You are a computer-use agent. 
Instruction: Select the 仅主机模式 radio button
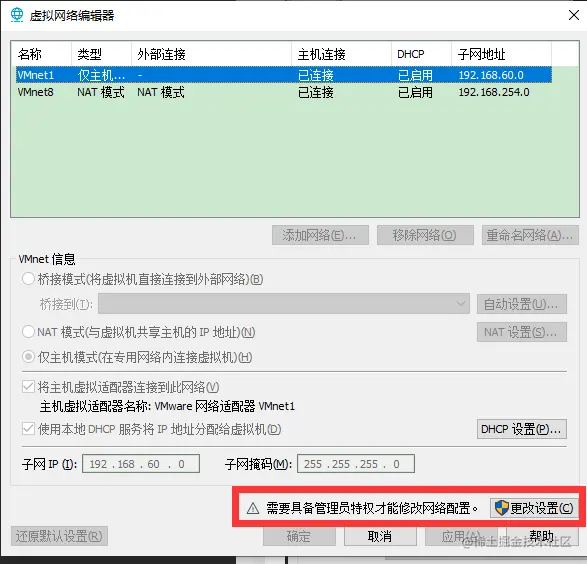(28, 357)
